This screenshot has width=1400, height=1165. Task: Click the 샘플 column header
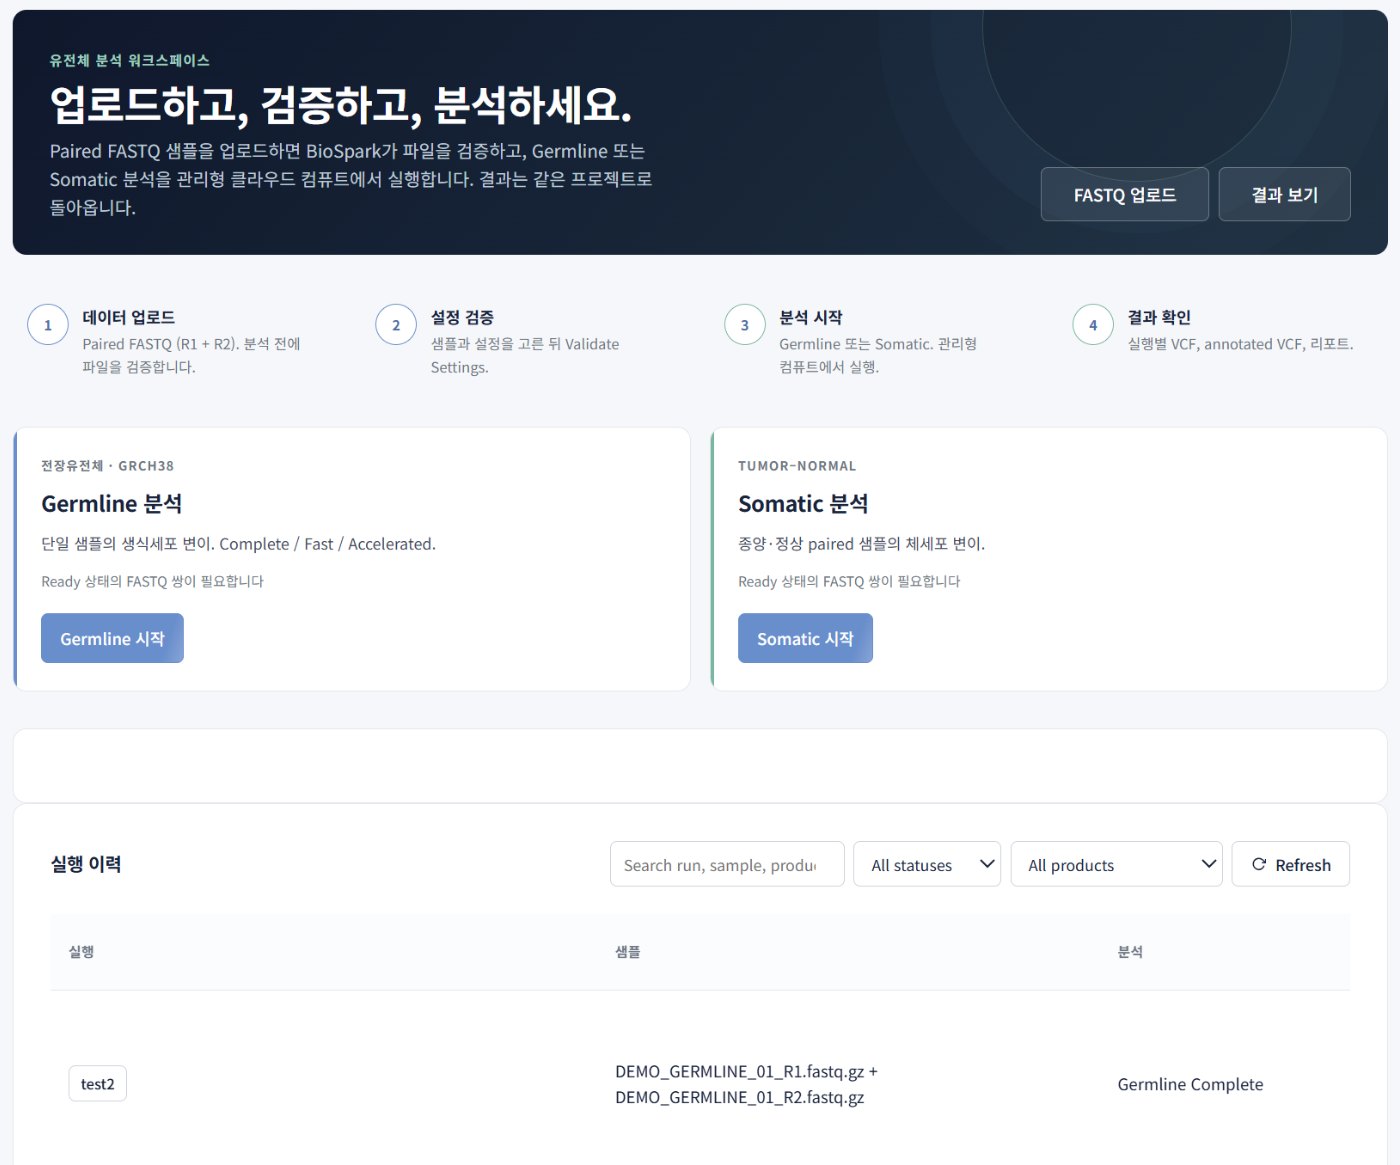[x=628, y=952]
